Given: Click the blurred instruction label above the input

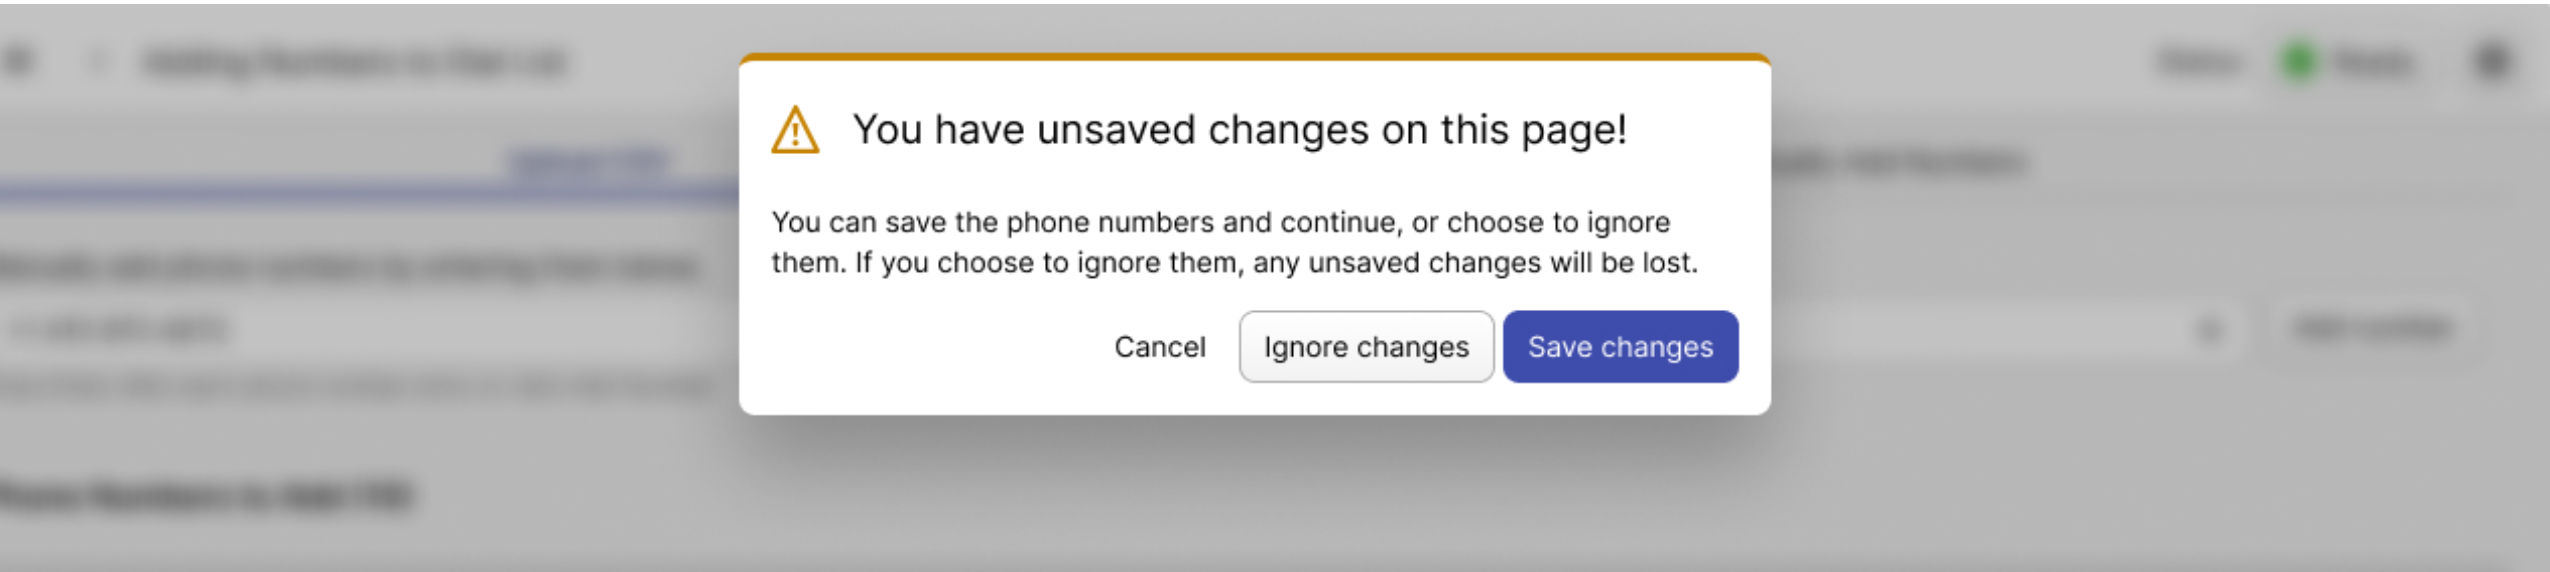Looking at the screenshot, I should [350, 267].
